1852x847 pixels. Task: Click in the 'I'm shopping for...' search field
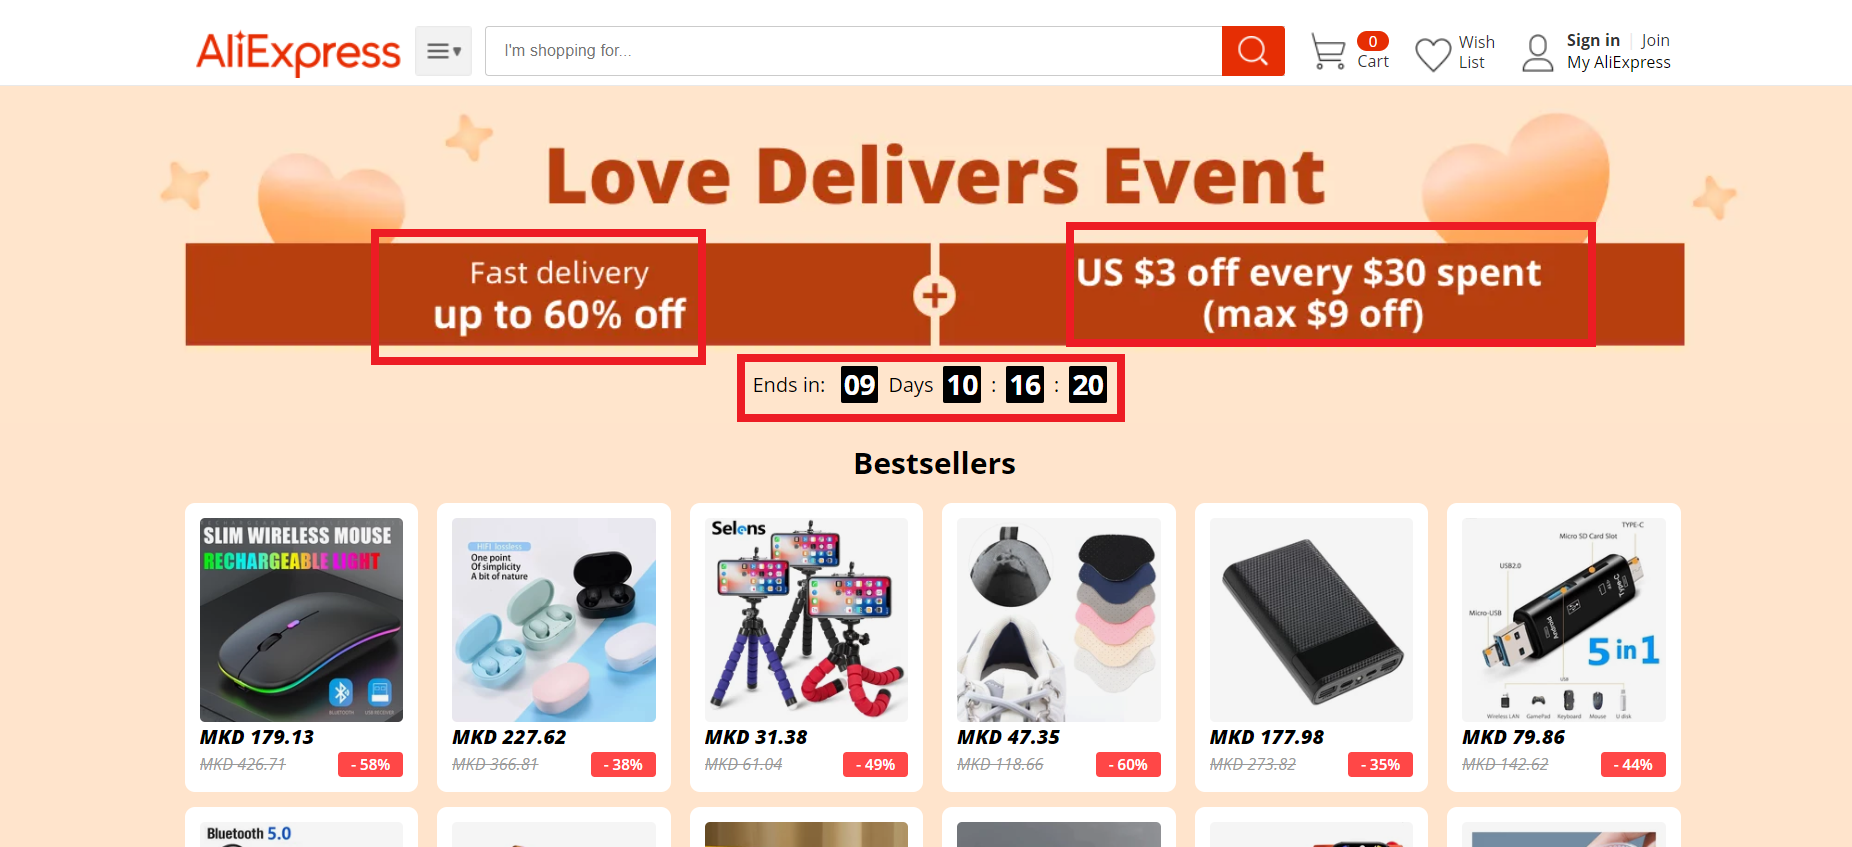pyautogui.click(x=853, y=51)
